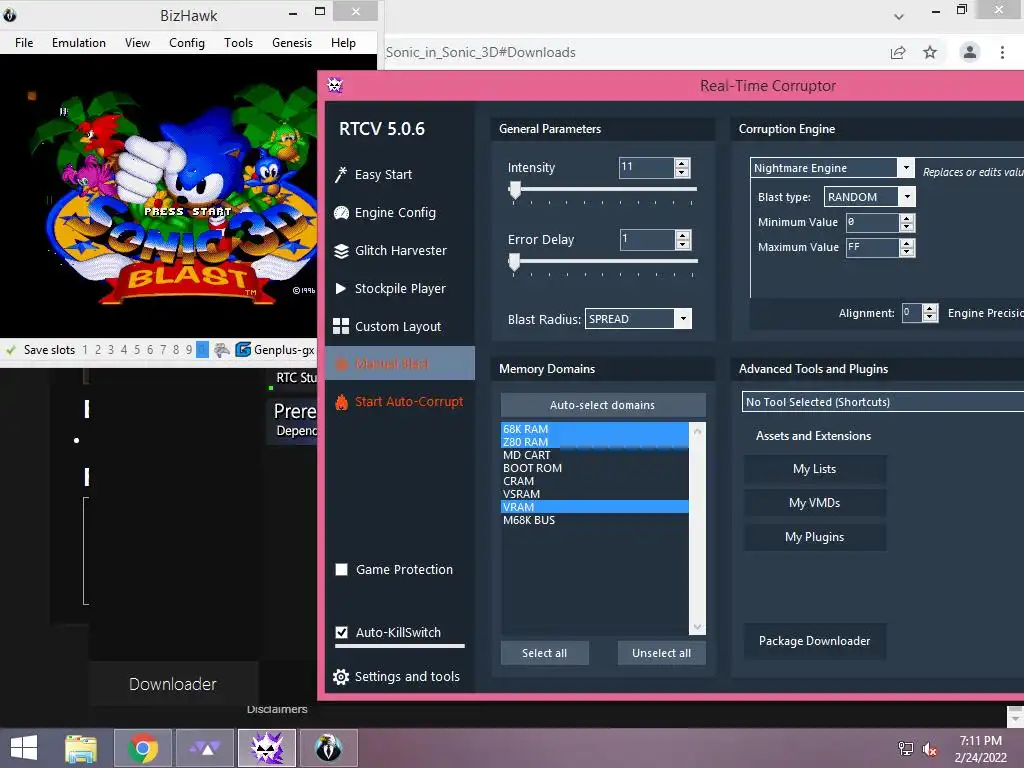The width and height of the screenshot is (1024, 768).
Task: Open BizHawk Tools menu
Action: [x=238, y=42]
